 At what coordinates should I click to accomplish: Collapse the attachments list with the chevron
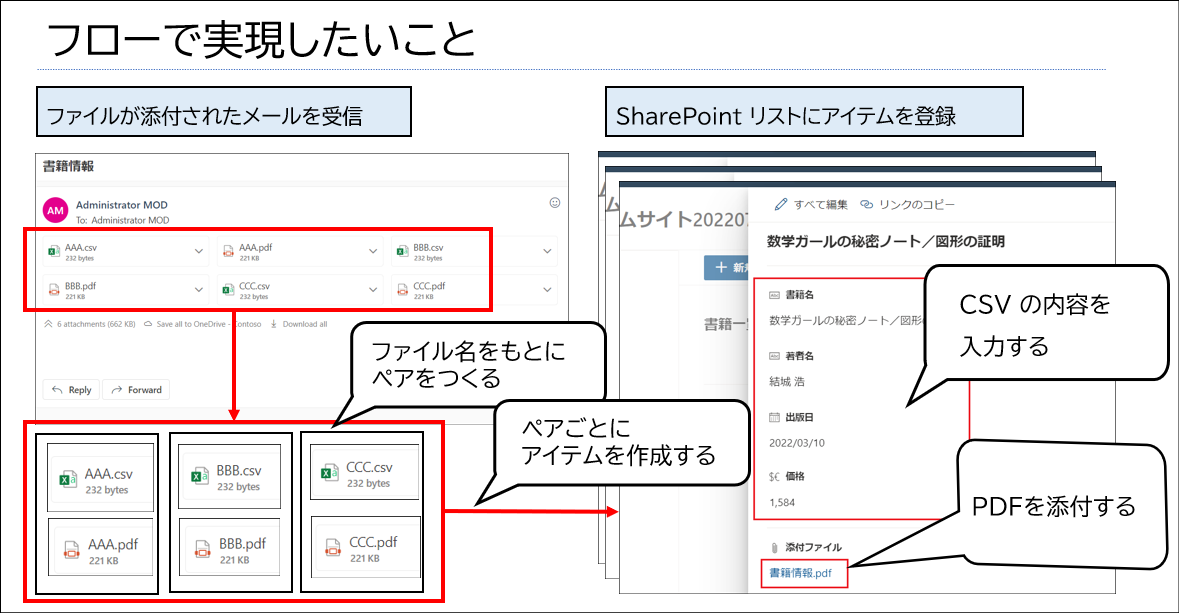pos(48,324)
